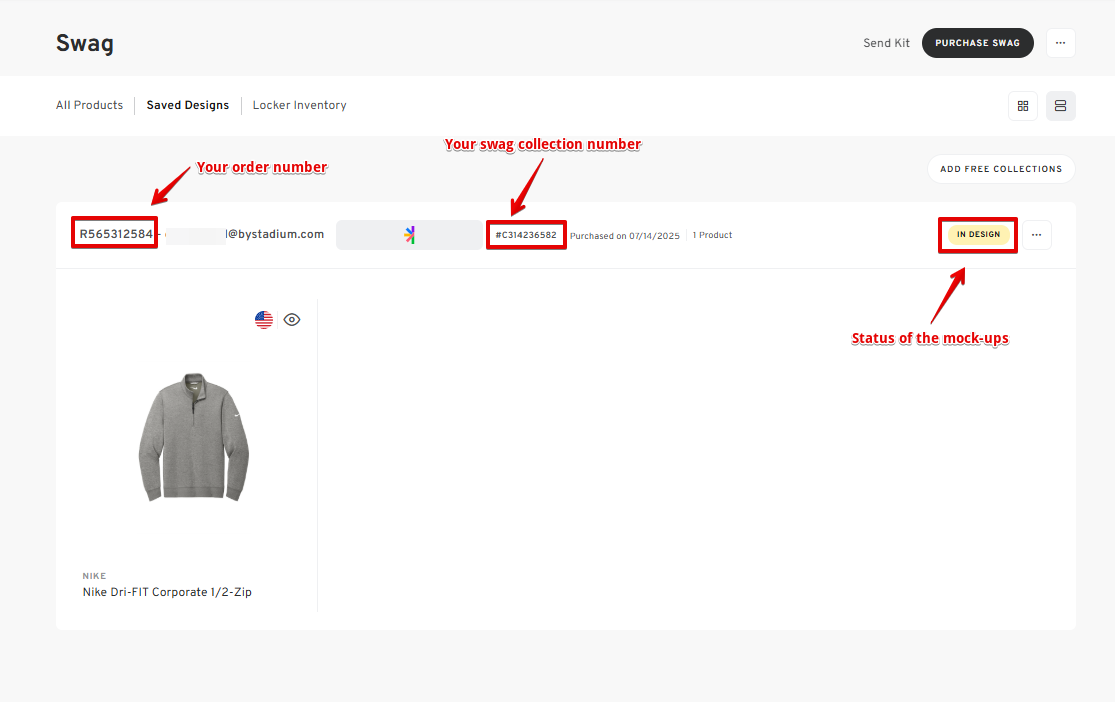Open the header more options menu
1115x714 pixels.
point(1061,43)
